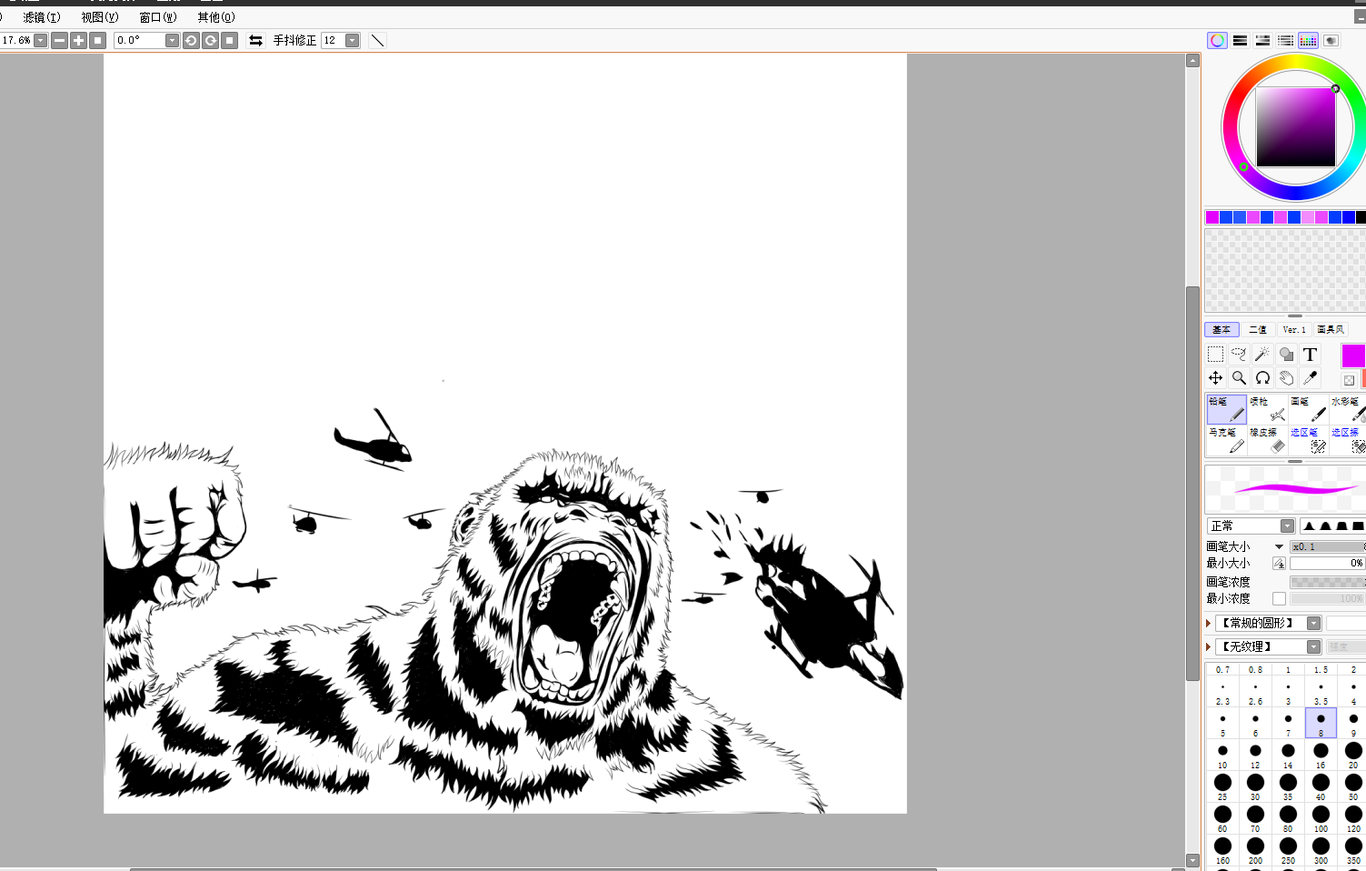Screen dimensions: 1366x871
Task: Enable the 最小浓度 checkbox
Action: 1279,598
